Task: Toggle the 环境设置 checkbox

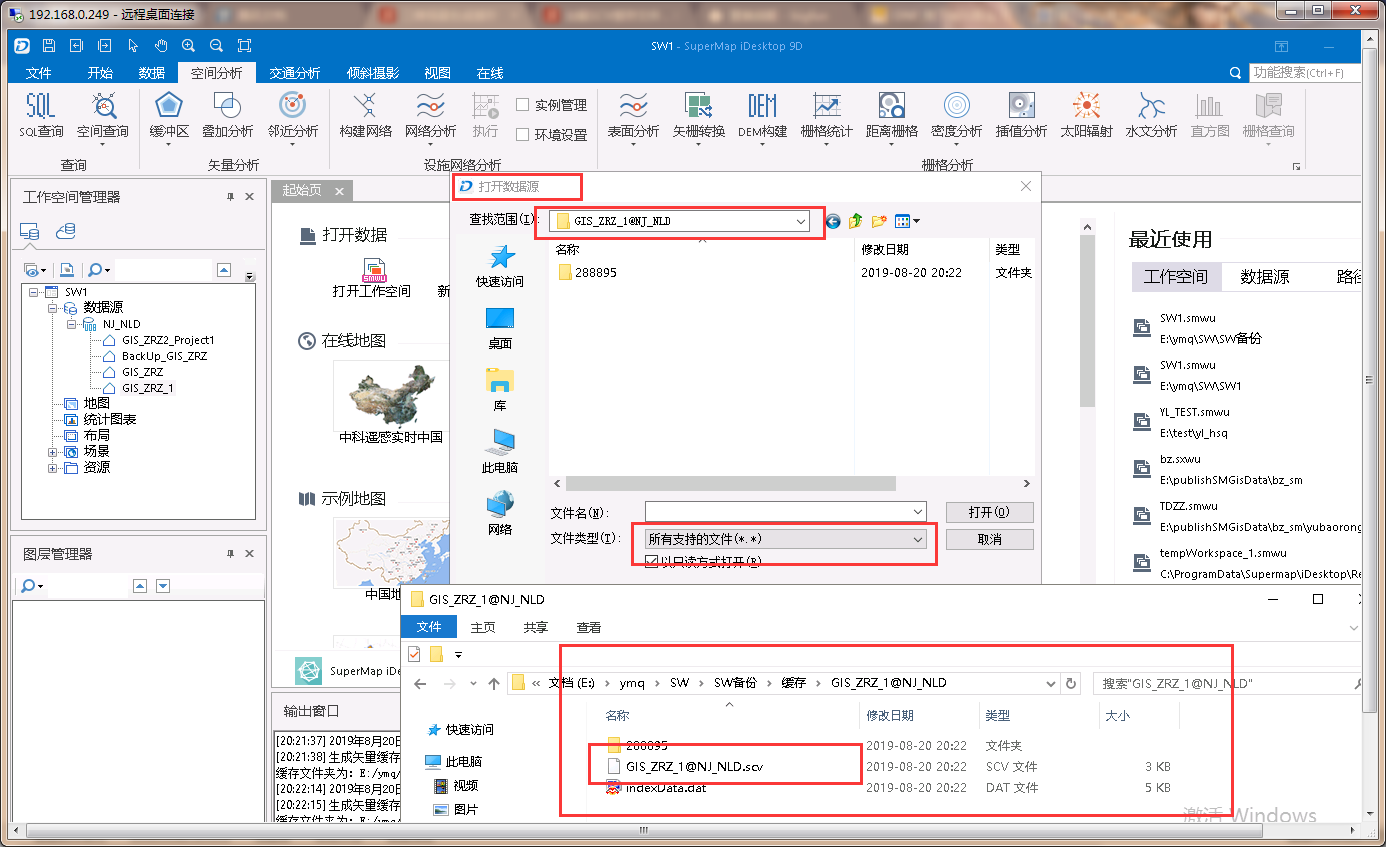Action: pyautogui.click(x=522, y=135)
